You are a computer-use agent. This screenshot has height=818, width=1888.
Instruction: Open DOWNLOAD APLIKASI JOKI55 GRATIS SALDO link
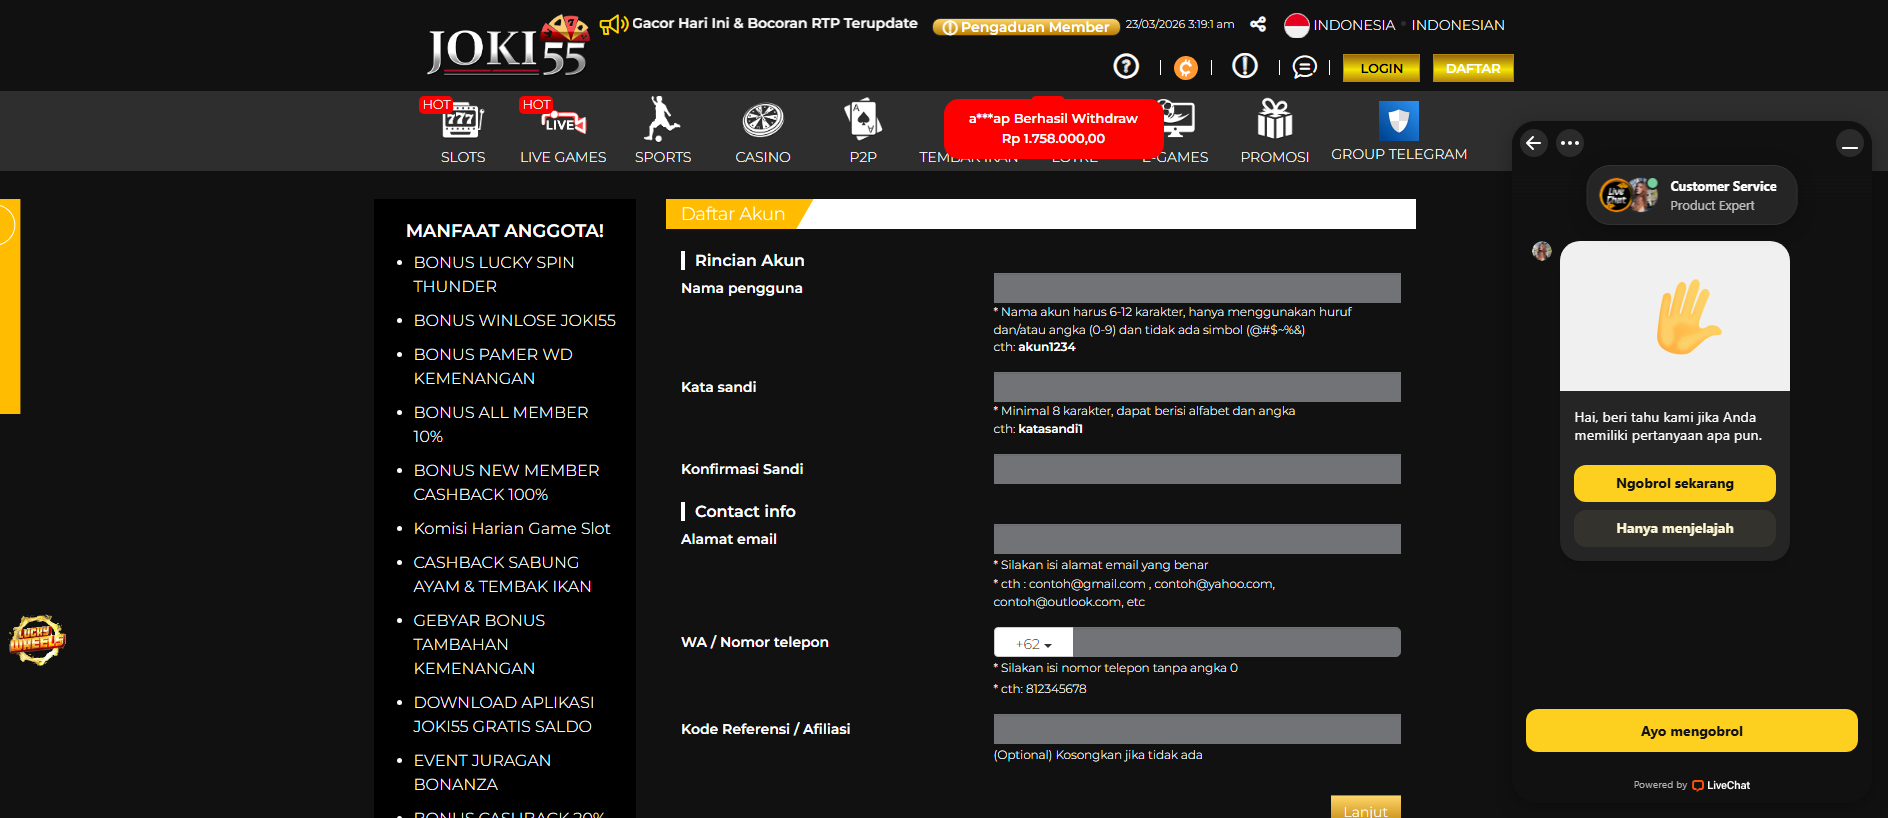click(504, 714)
